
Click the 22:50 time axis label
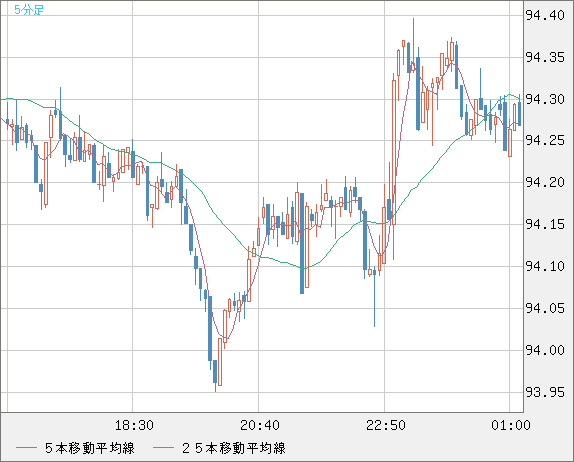tap(386, 425)
